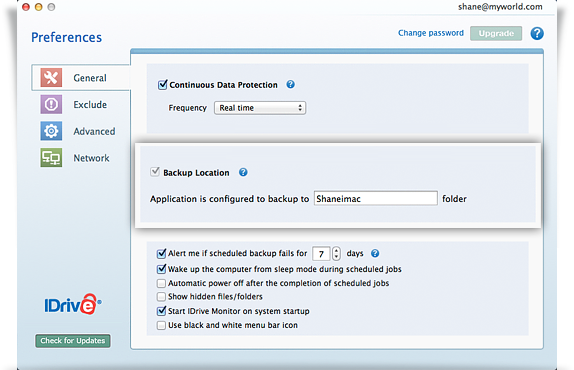Toggle Start IDrive Monitor on system startup
This screenshot has height=370, width=574.
click(161, 311)
